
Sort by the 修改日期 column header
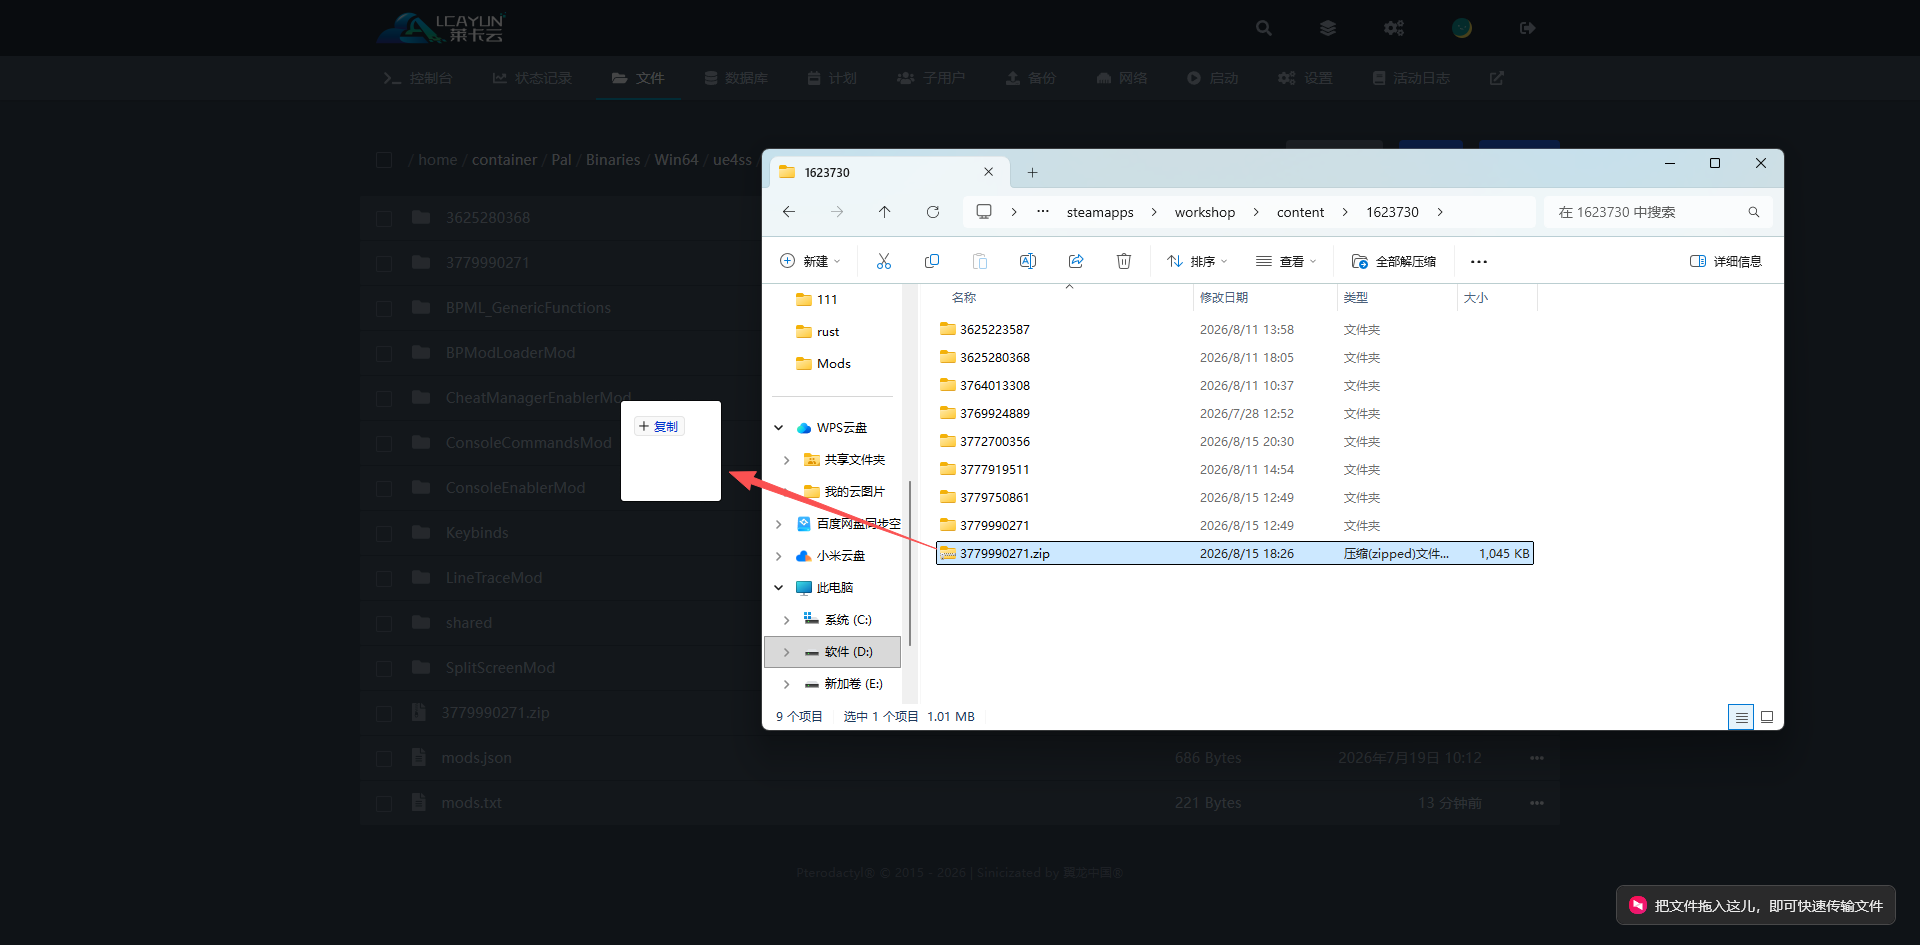coord(1224,297)
